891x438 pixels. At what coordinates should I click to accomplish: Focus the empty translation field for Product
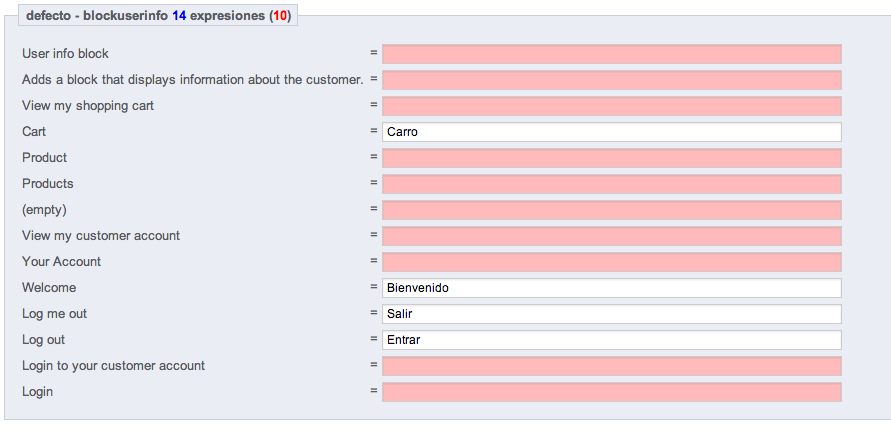[611, 158]
